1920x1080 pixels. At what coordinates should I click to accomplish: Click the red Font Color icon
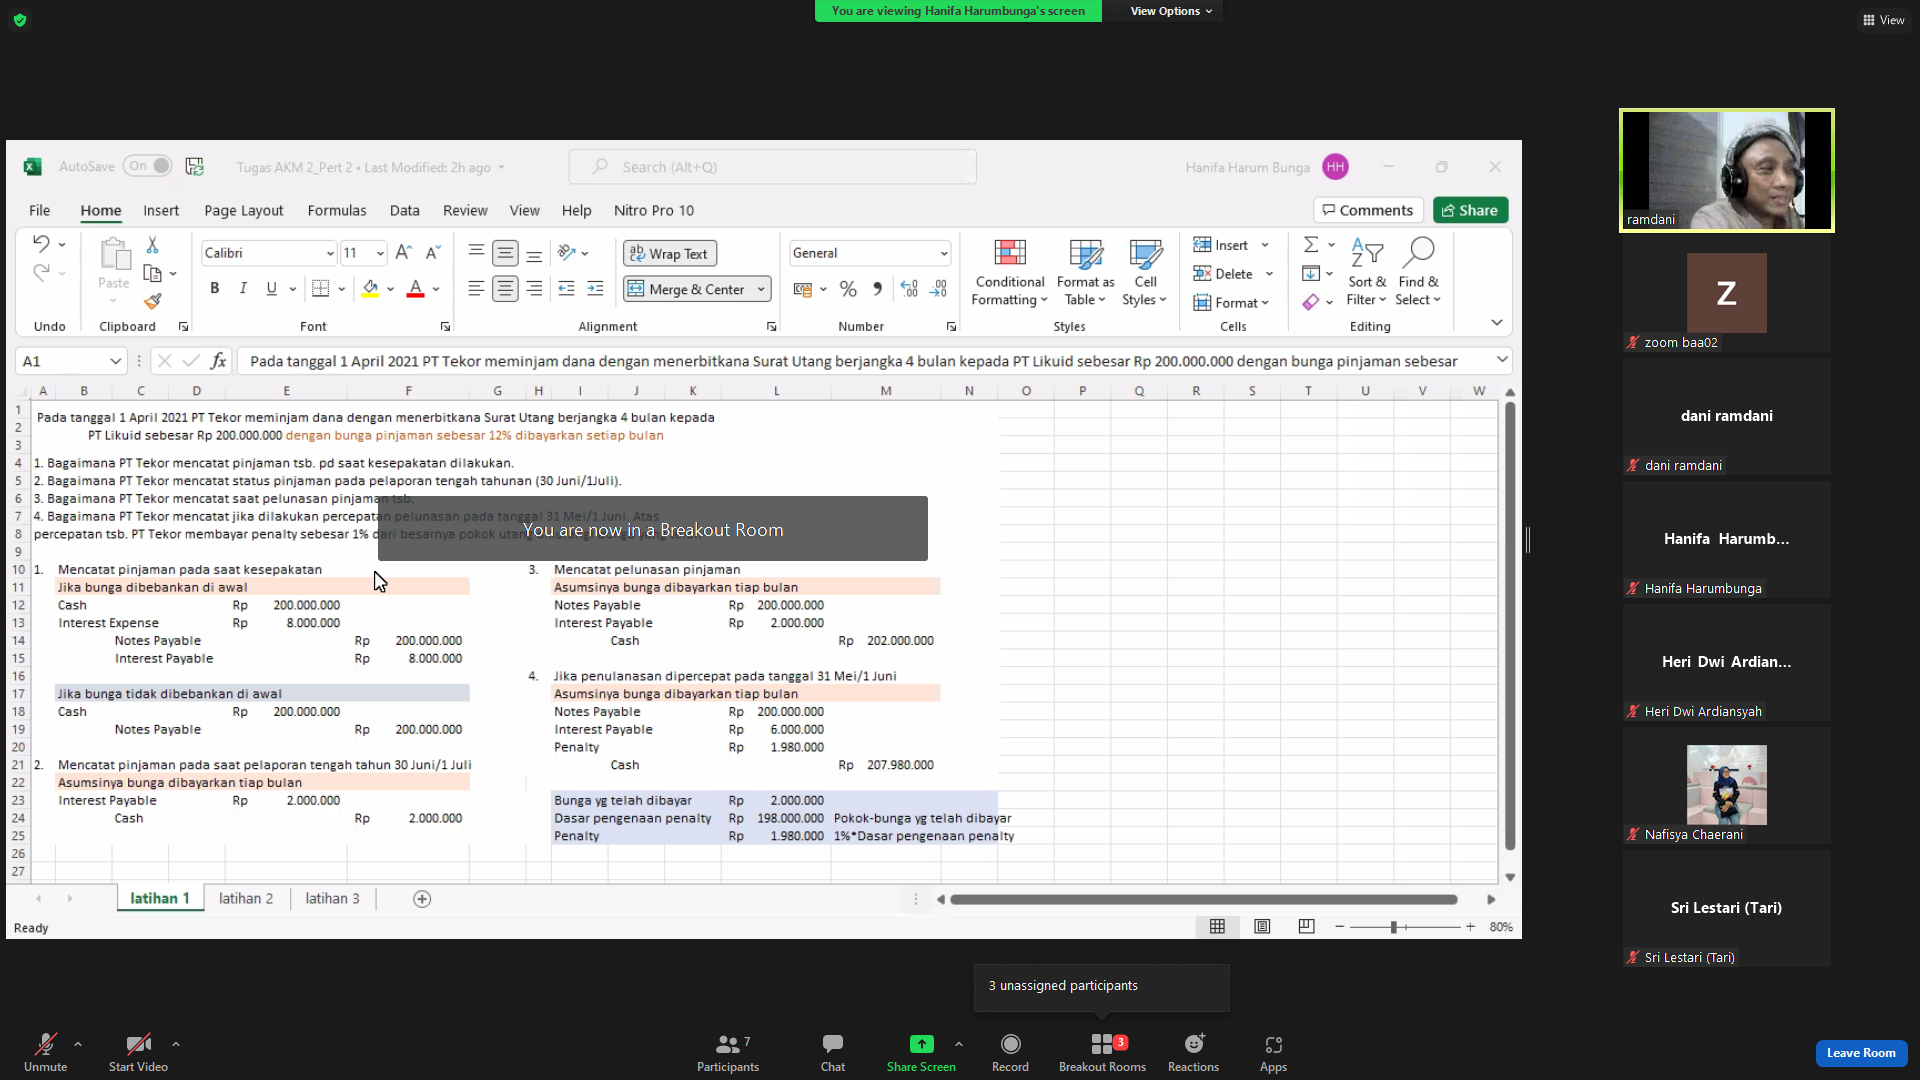(x=416, y=289)
